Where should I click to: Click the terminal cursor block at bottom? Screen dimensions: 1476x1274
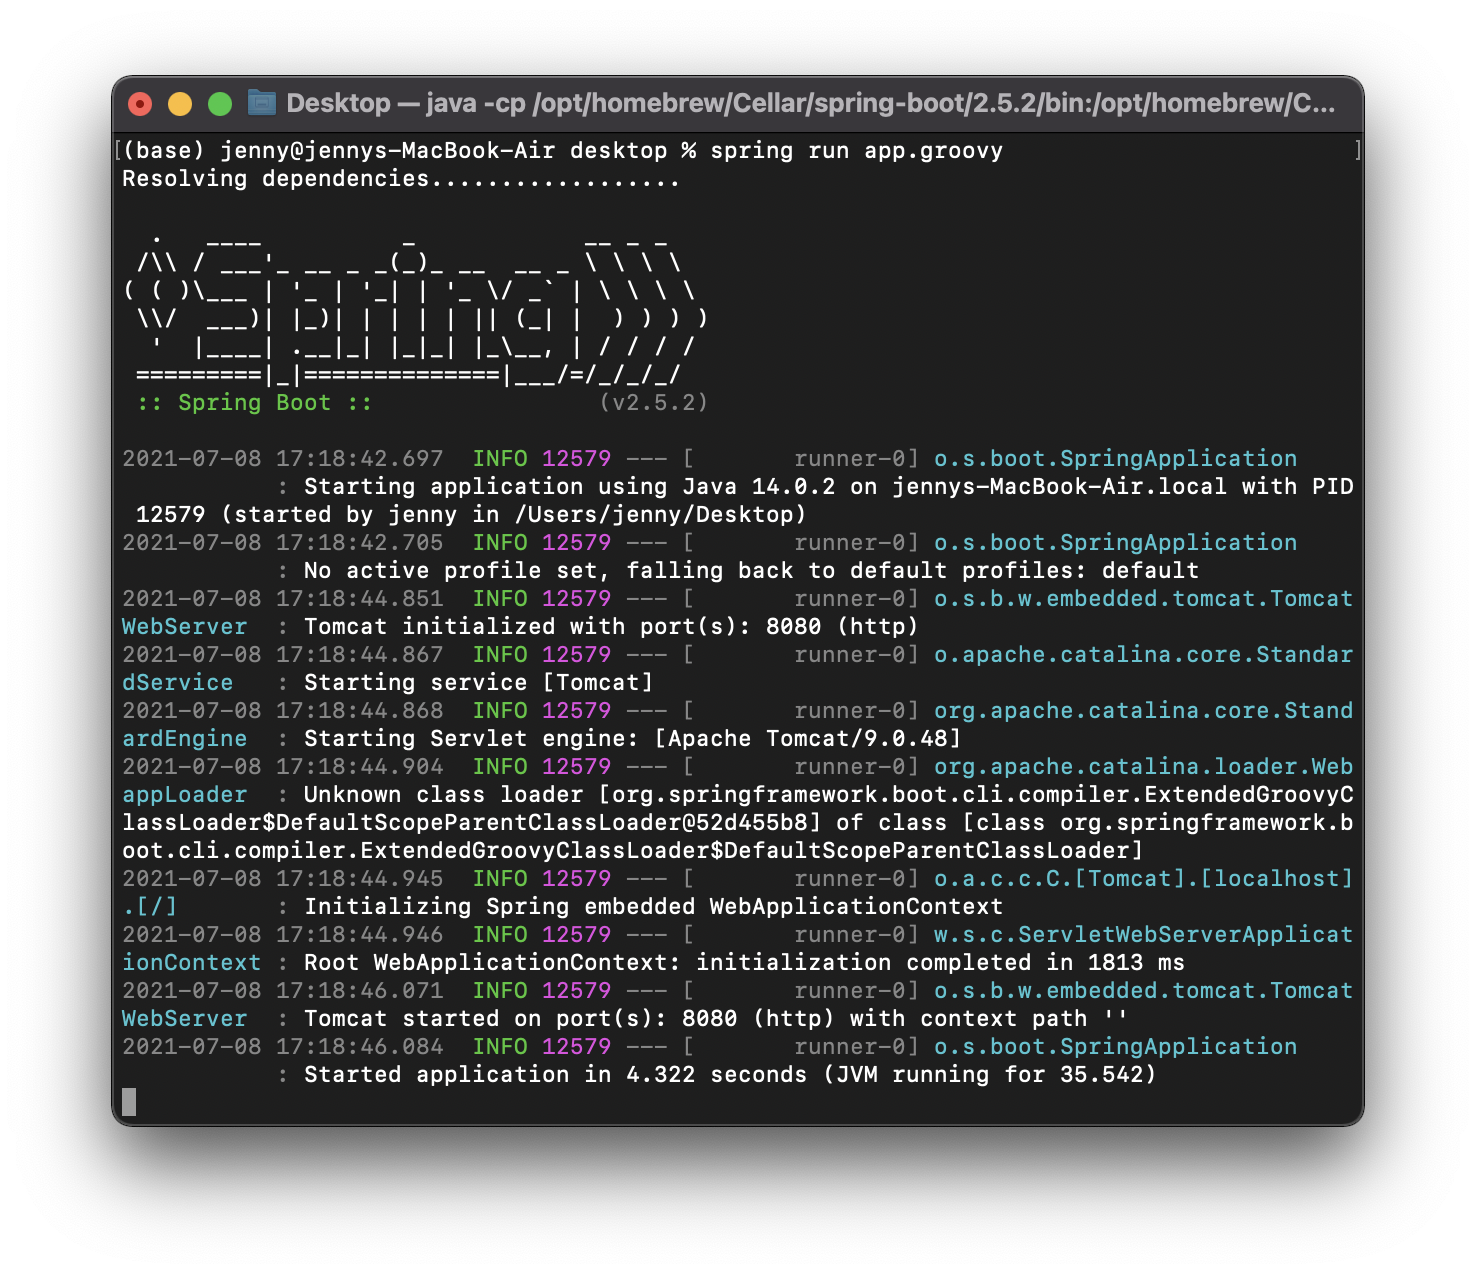point(129,1102)
